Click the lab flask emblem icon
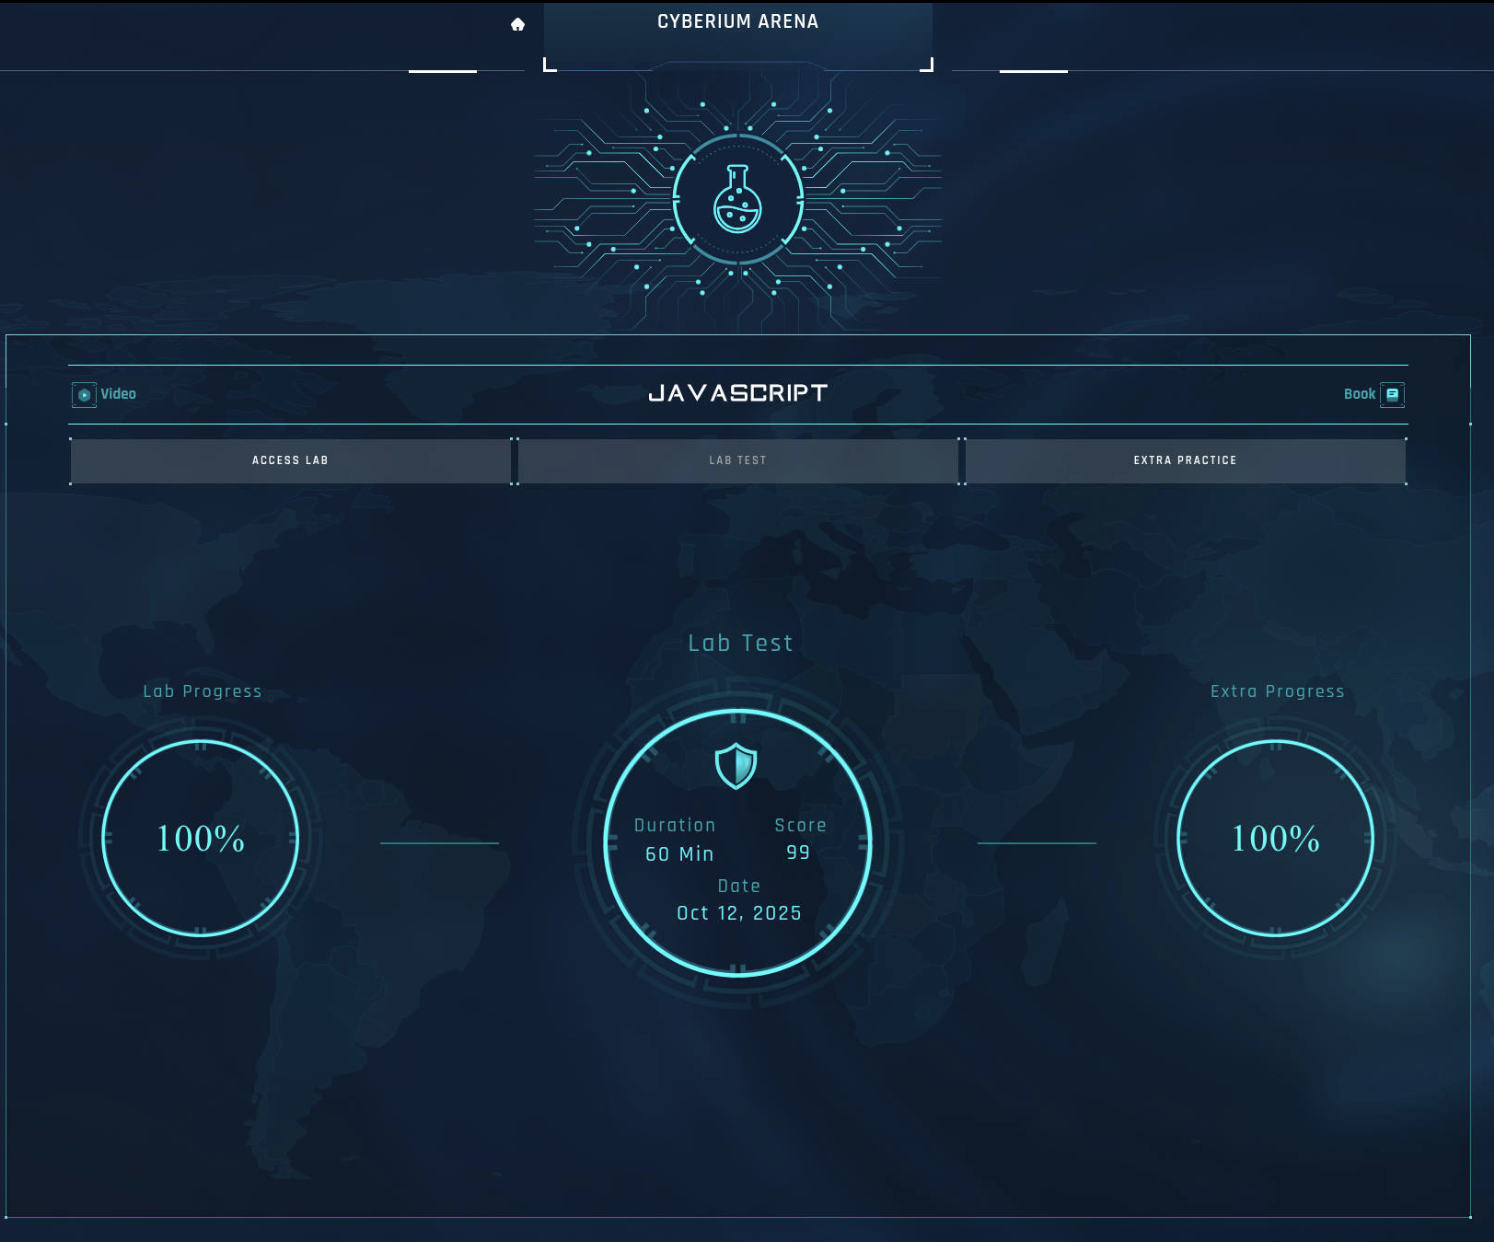Screen dimensions: 1494x1242 [x=738, y=200]
